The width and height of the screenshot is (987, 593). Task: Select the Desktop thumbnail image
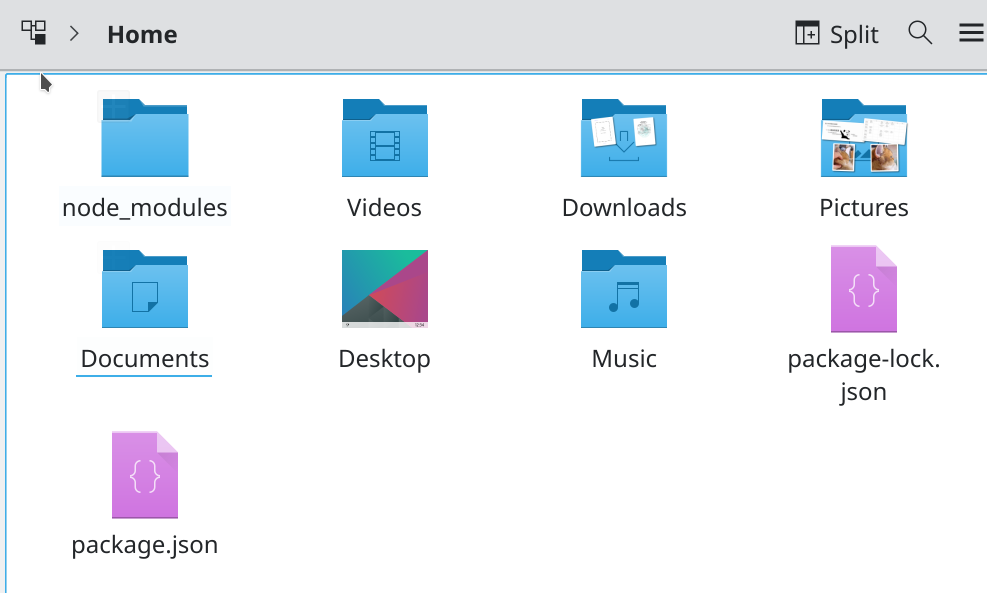pos(384,289)
